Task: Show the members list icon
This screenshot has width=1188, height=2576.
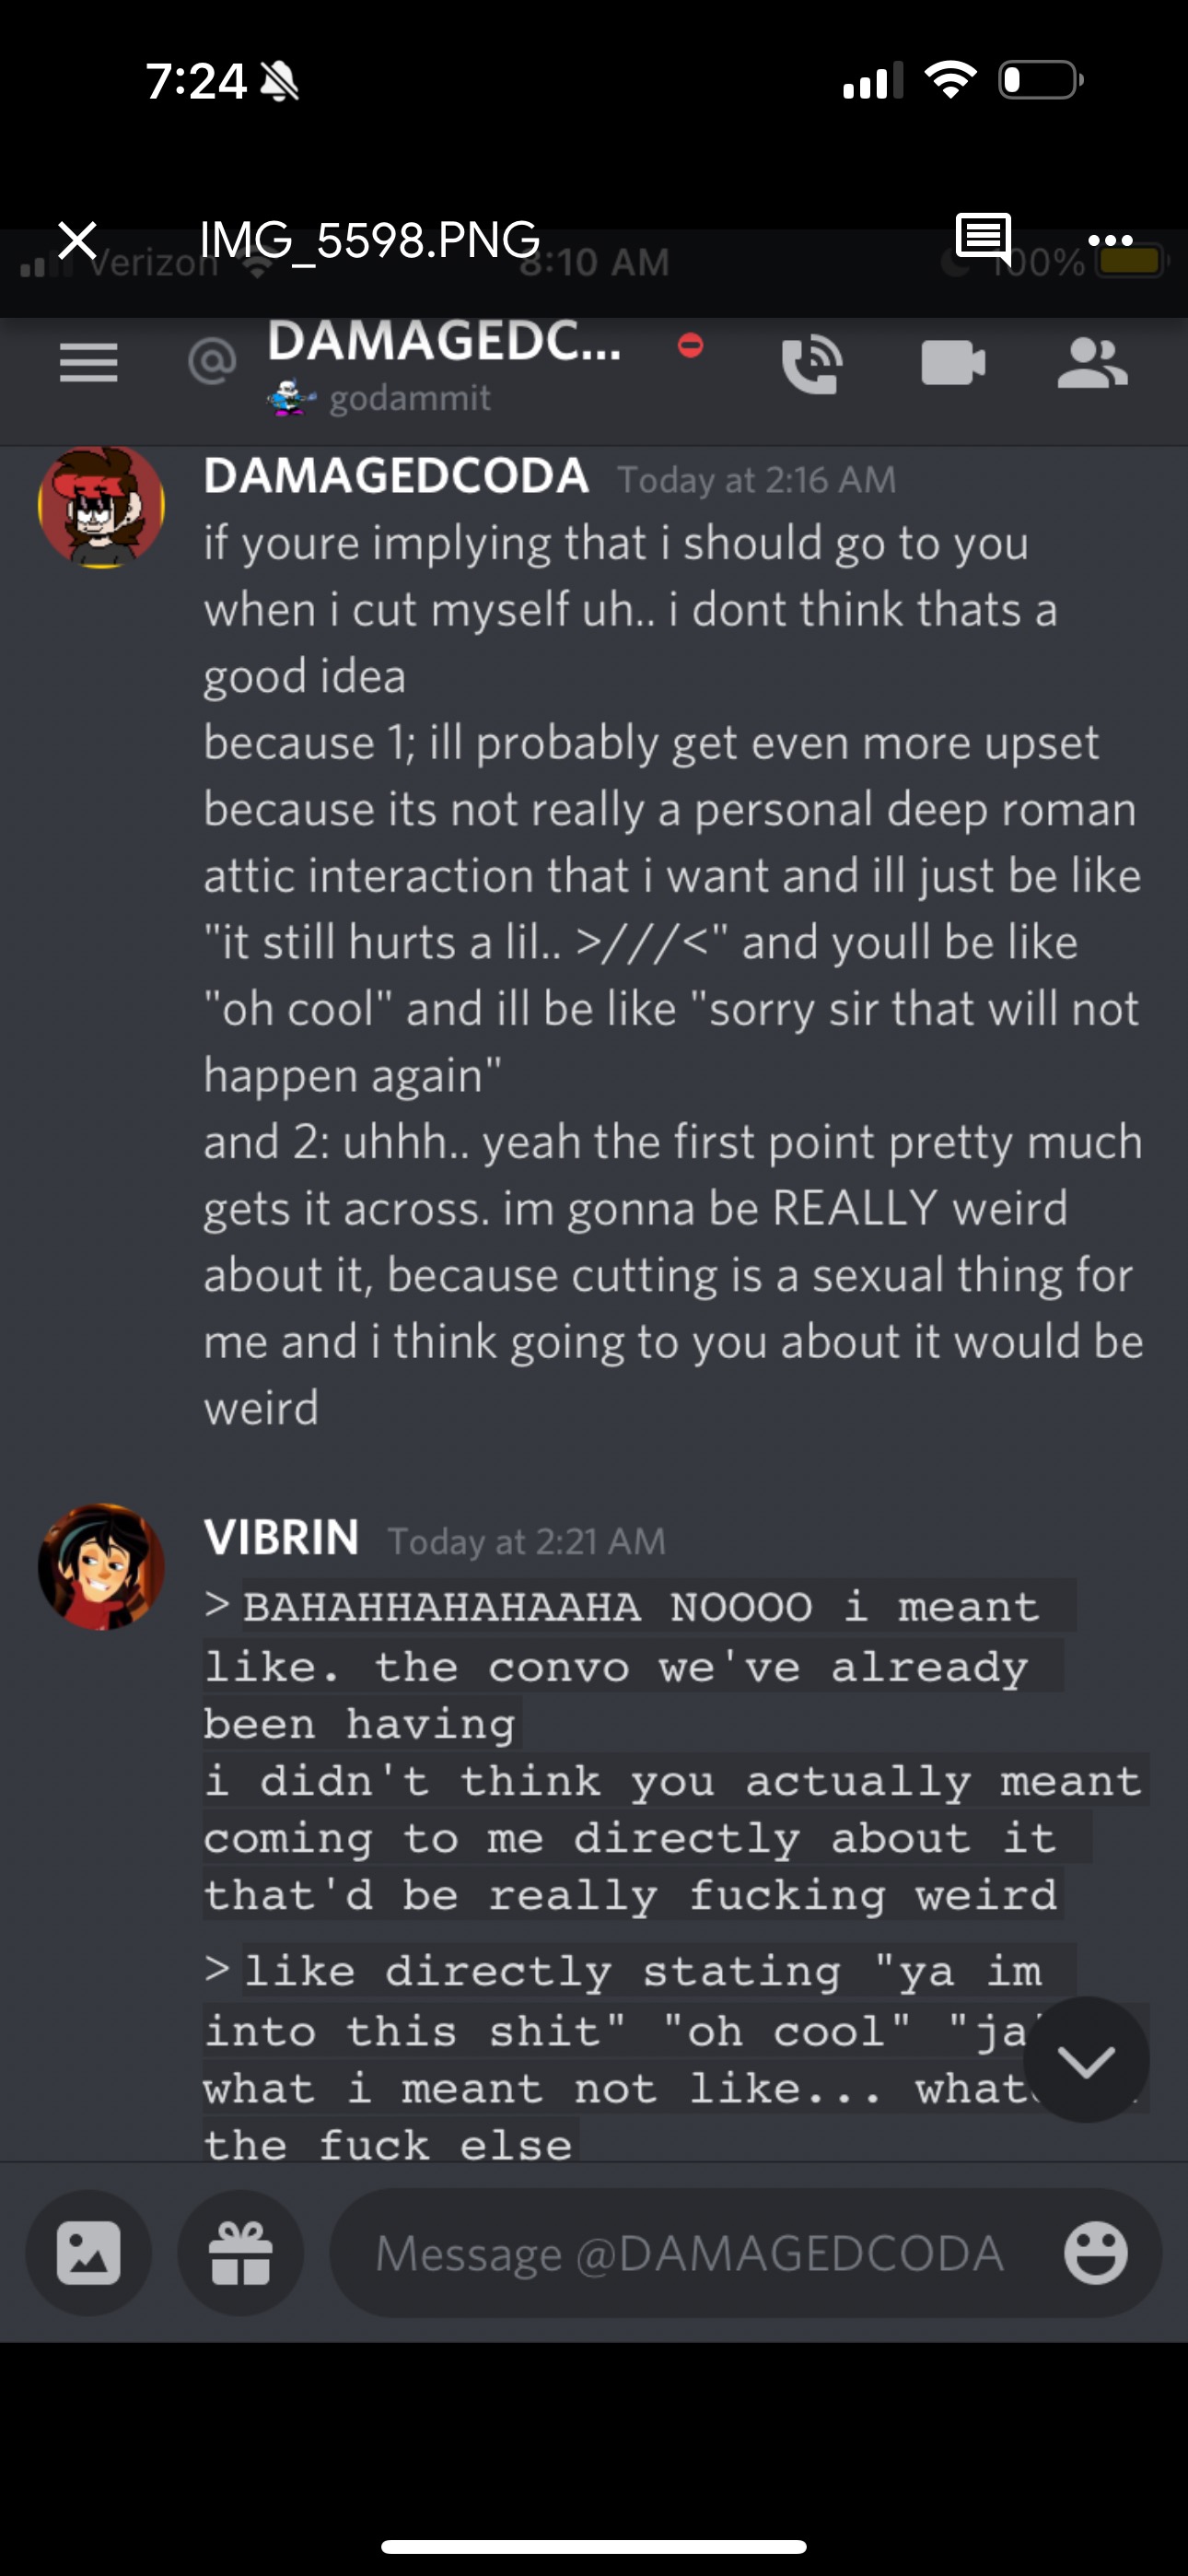Action: (1092, 363)
